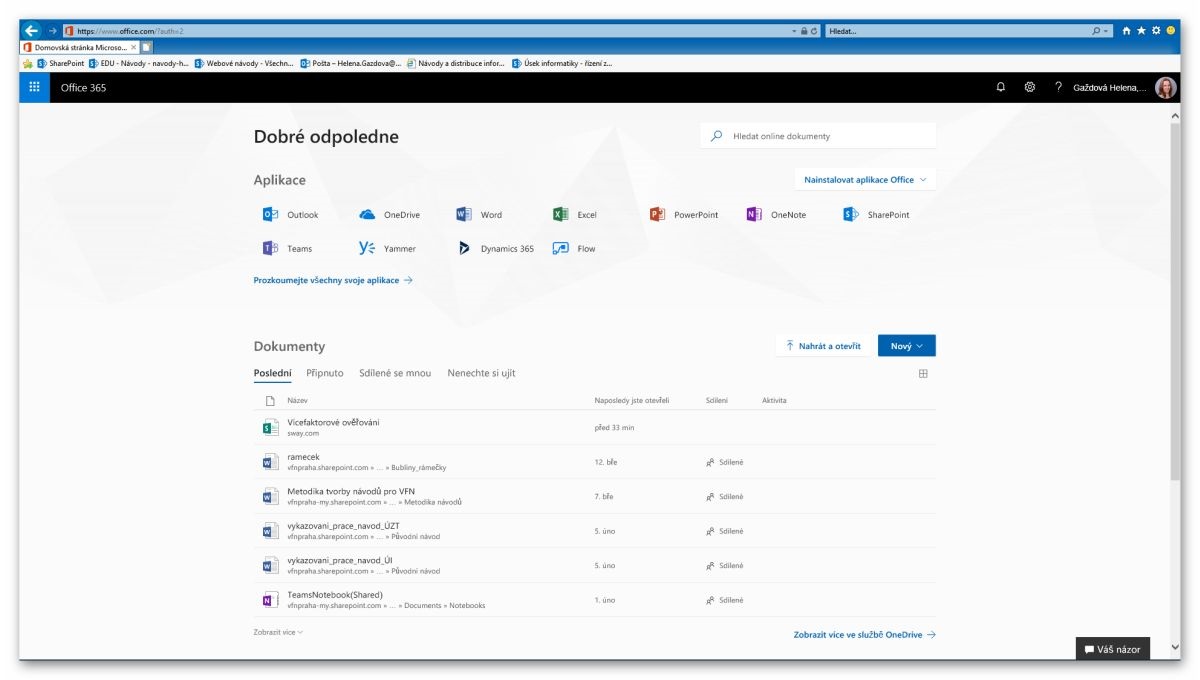This screenshot has width=1200, height=680.
Task: Close the Domovská stránka browser tab
Action: coord(134,47)
